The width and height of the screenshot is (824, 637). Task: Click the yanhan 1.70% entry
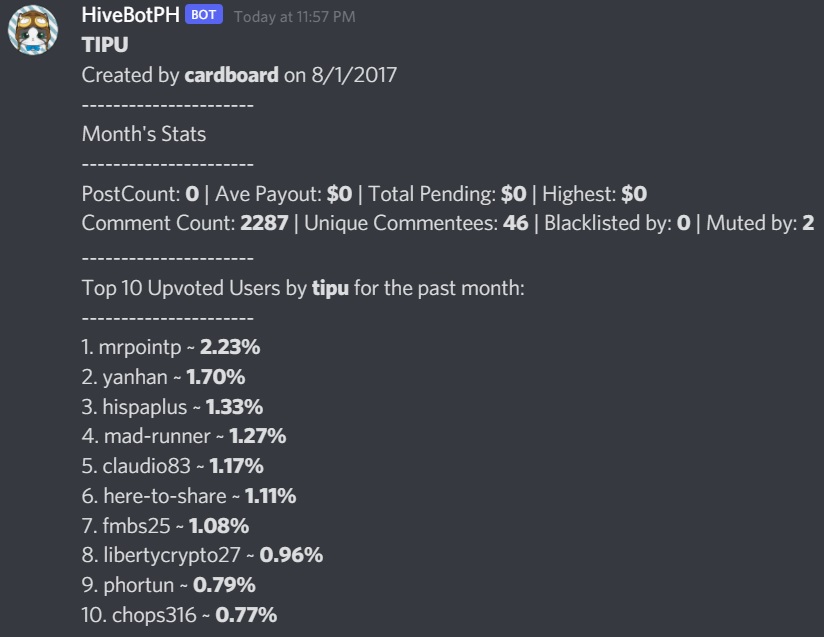[163, 377]
